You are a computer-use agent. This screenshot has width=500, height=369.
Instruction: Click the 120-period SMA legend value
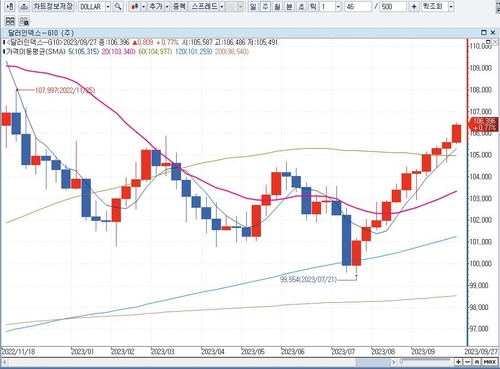tap(194, 52)
